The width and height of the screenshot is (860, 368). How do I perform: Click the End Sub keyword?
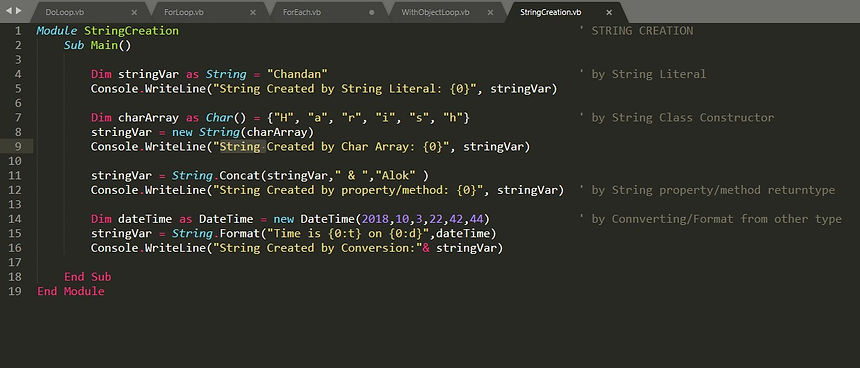coord(88,277)
